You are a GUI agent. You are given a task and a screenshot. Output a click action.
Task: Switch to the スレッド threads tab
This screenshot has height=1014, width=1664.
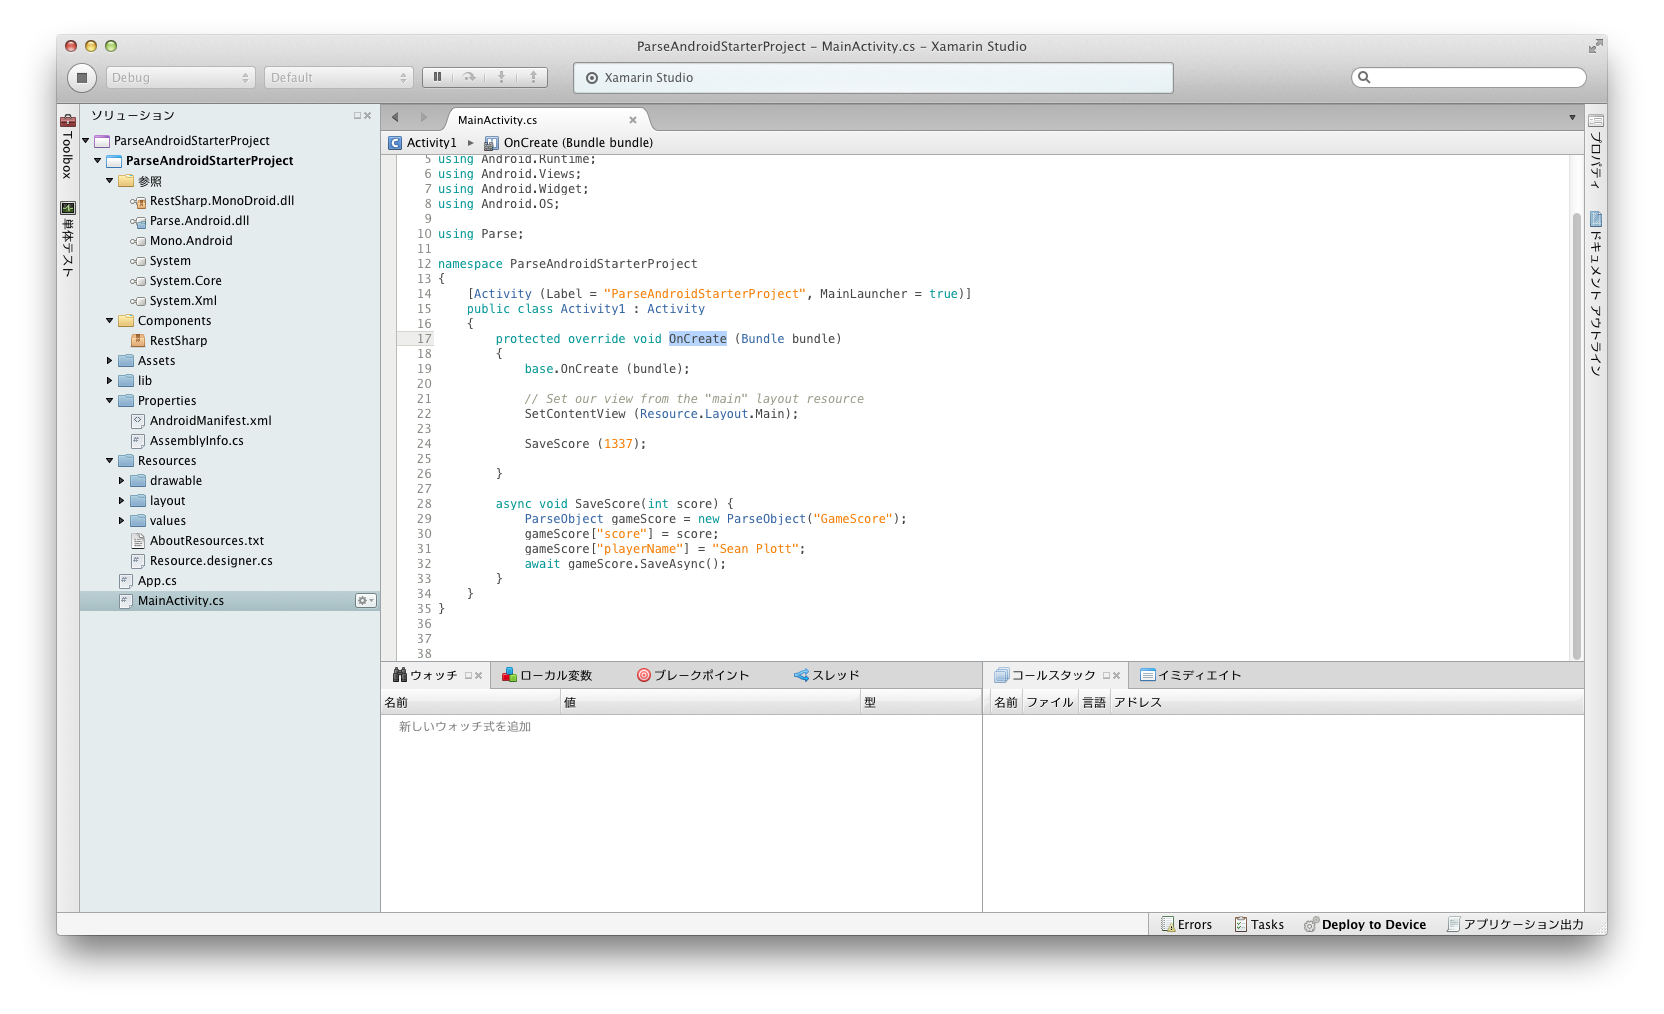[x=827, y=675]
